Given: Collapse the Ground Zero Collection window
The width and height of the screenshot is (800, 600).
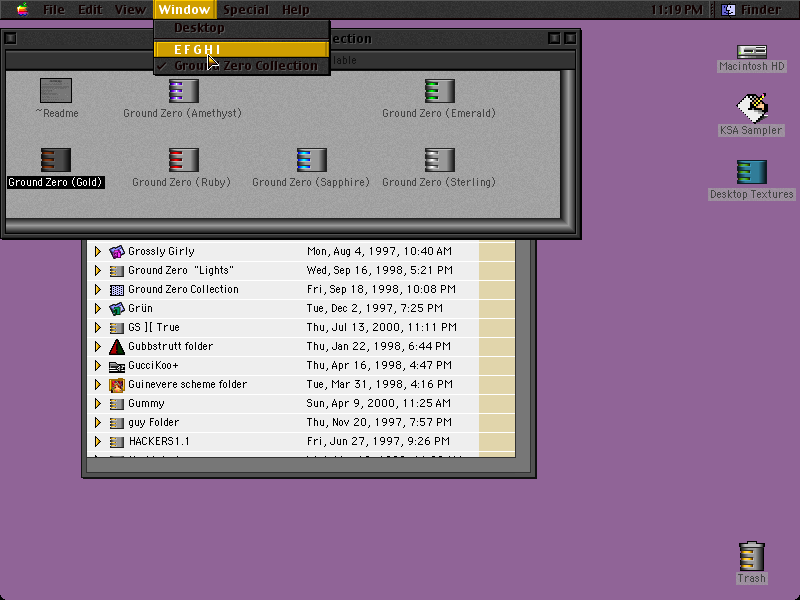Looking at the screenshot, I should click(x=570, y=38).
